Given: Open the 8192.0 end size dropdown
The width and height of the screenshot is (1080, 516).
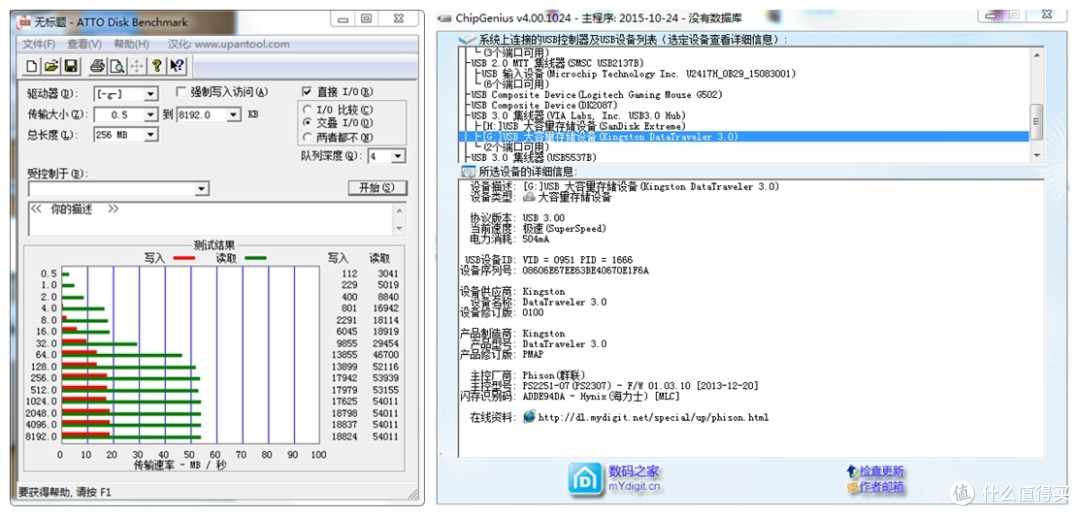Looking at the screenshot, I should [x=233, y=114].
